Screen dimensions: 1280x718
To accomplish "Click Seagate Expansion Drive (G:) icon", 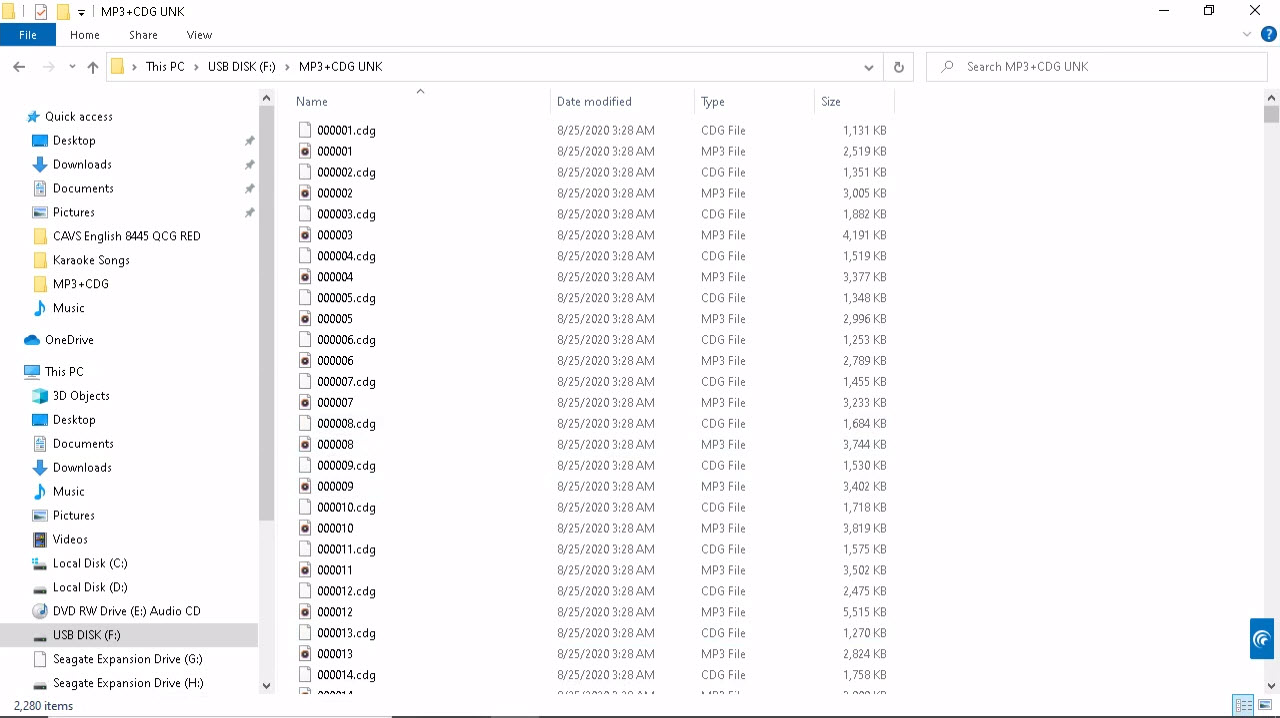I will point(40,659).
